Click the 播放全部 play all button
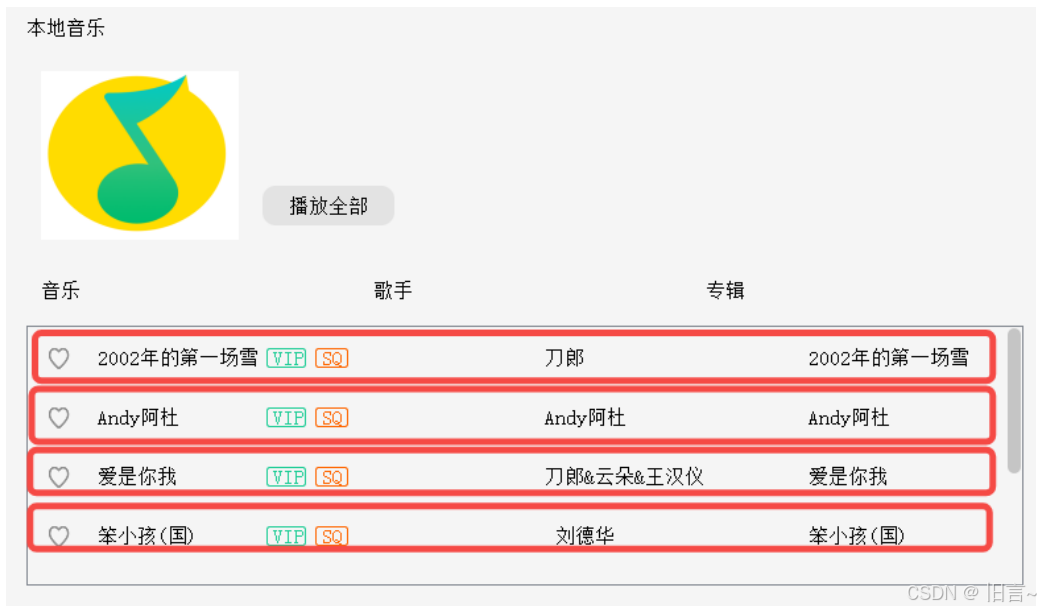The height and width of the screenshot is (611, 1041). click(x=329, y=206)
